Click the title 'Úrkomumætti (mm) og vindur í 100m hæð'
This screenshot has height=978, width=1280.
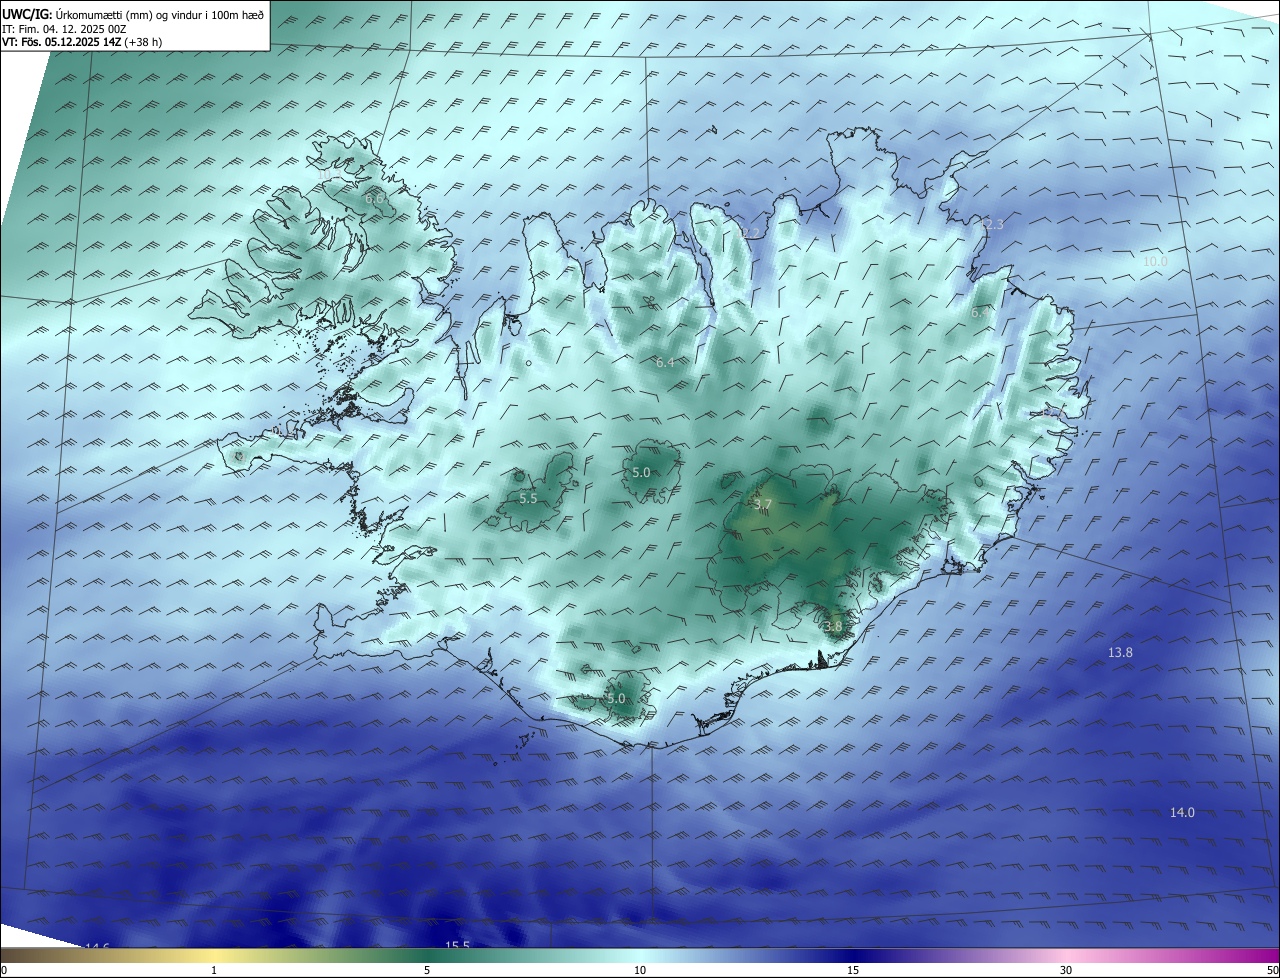[x=160, y=14]
